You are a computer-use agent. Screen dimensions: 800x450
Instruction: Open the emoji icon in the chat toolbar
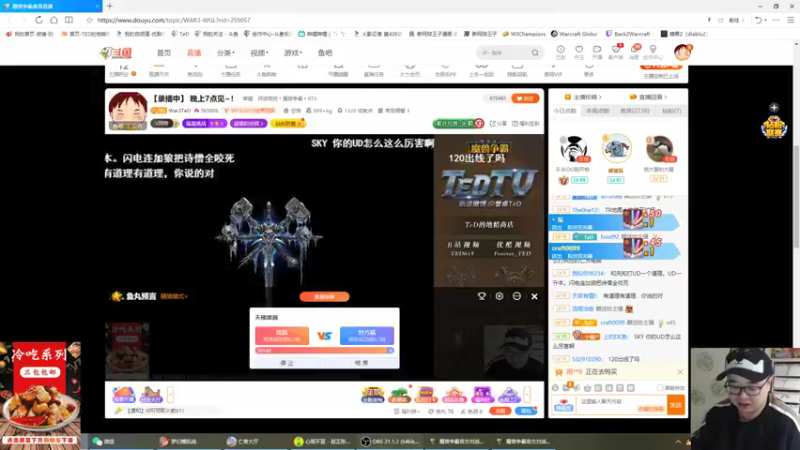[556, 388]
